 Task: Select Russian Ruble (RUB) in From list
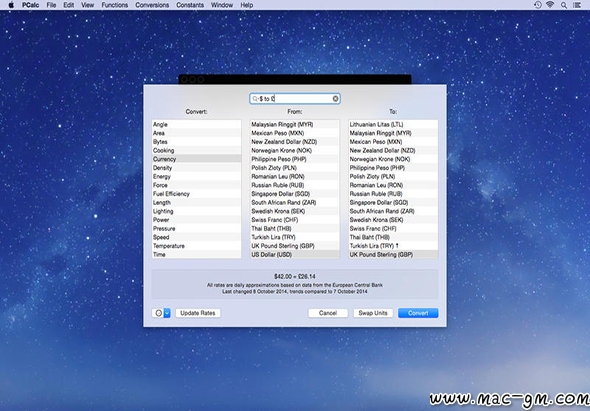pyautogui.click(x=295, y=185)
